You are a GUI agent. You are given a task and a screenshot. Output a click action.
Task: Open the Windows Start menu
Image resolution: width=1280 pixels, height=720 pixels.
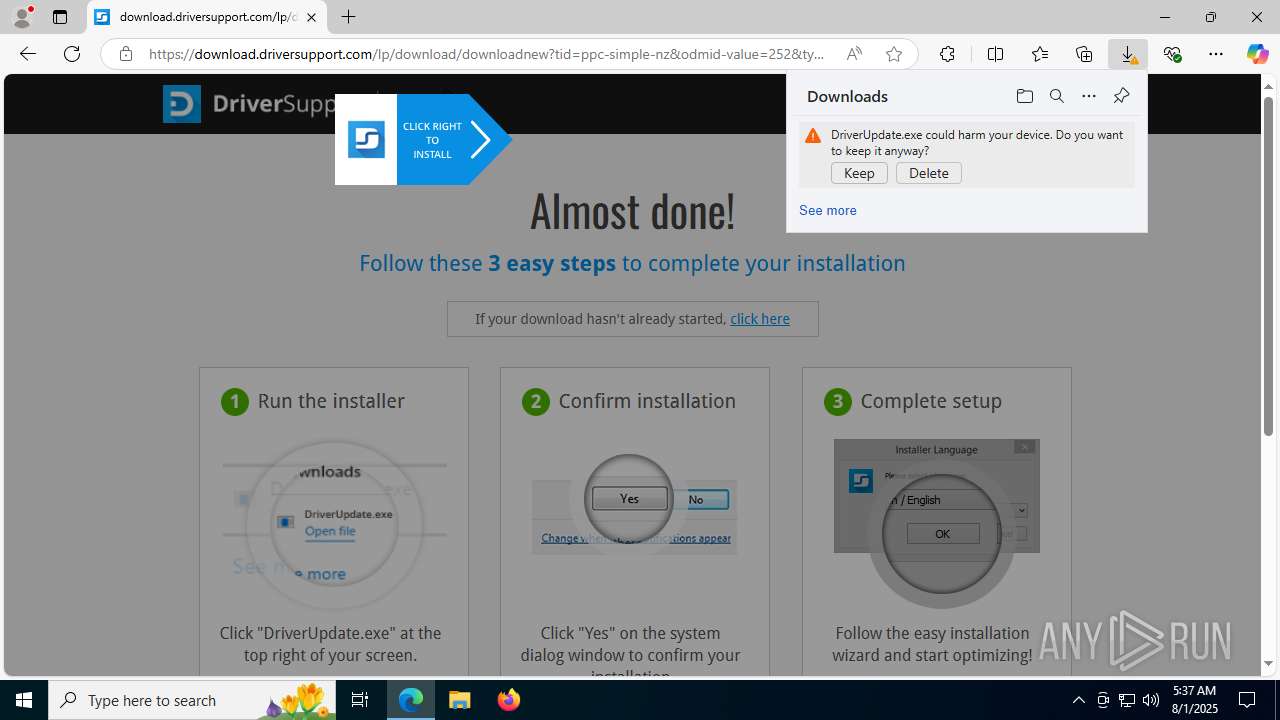click(24, 700)
